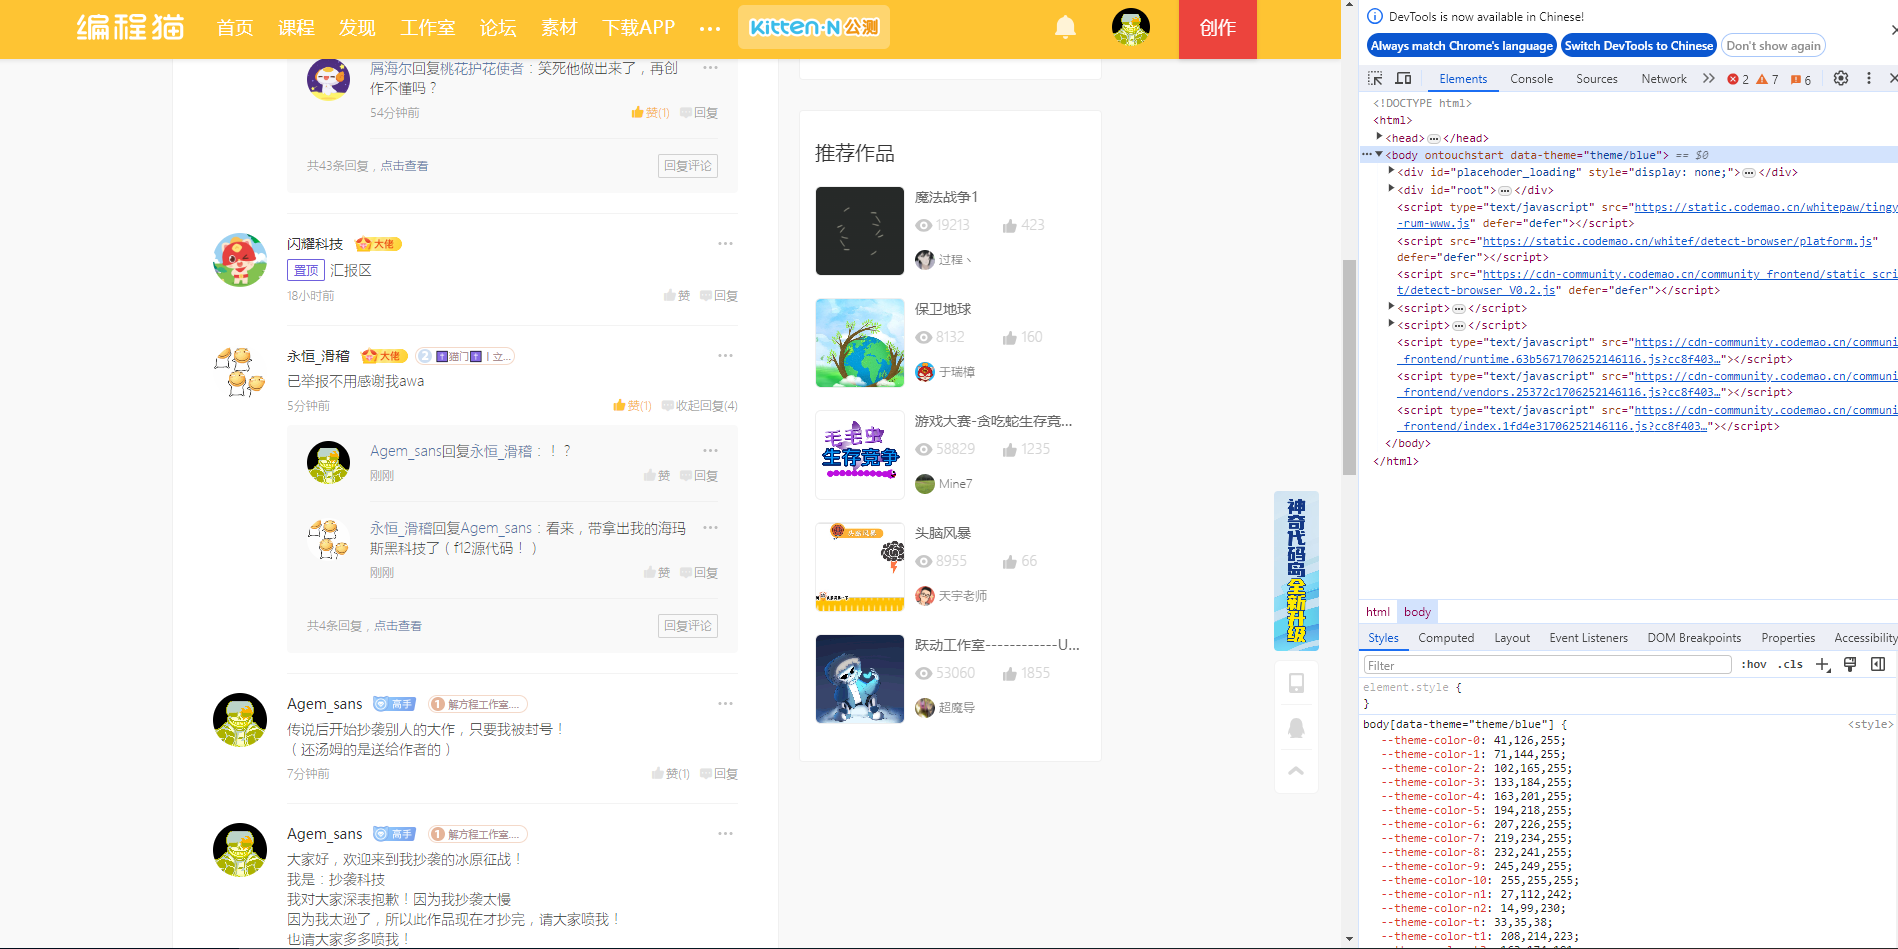Click the 高手 badge on the 传说后开始 comment
The height and width of the screenshot is (949, 1898).
(x=395, y=704)
